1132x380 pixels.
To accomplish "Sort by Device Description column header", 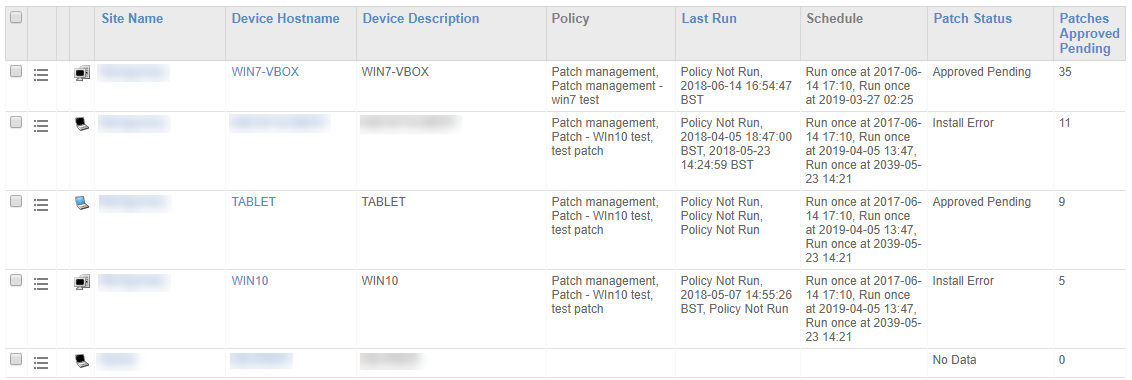I will 421,19.
